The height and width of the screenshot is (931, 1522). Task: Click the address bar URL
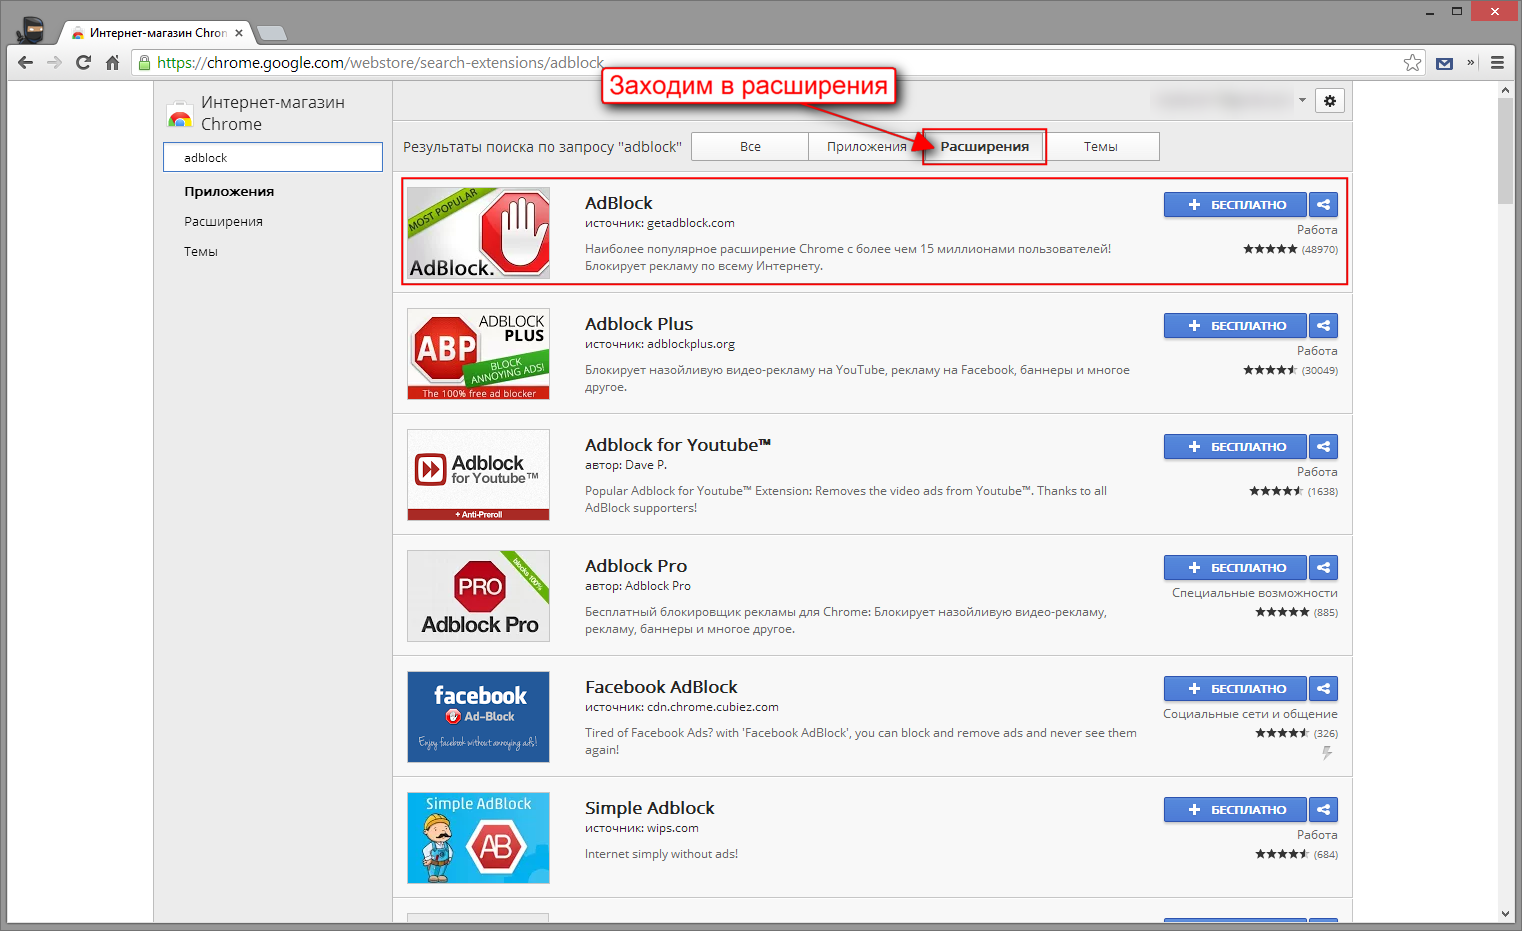[x=380, y=62]
